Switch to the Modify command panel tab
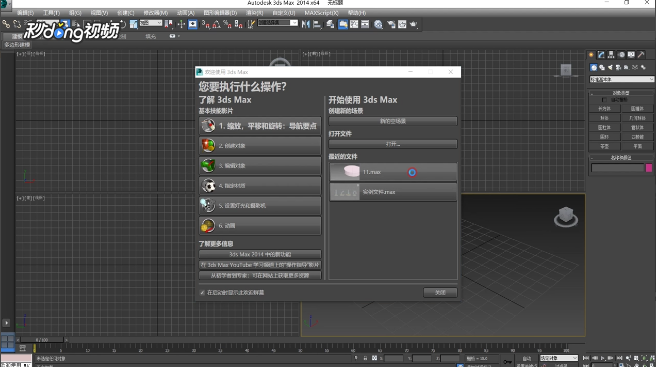Image resolution: width=656 pixels, height=367 pixels. [x=601, y=54]
